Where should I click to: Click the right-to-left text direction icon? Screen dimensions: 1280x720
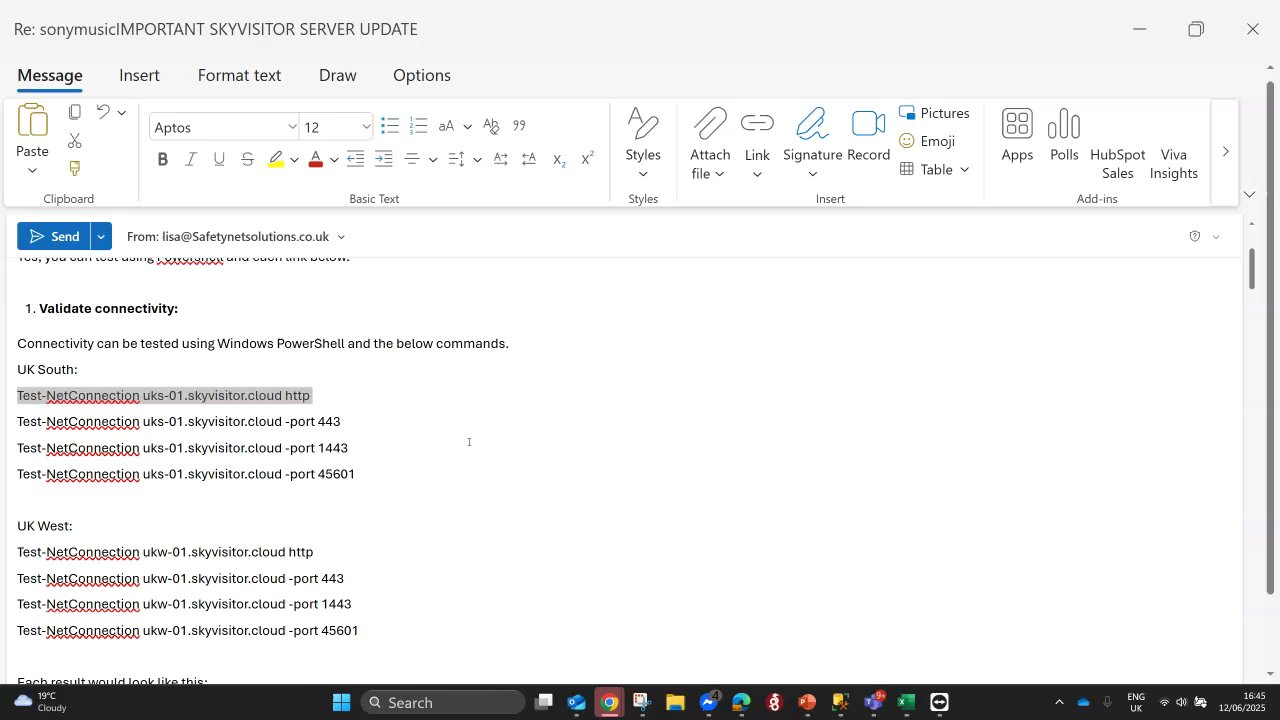(529, 159)
